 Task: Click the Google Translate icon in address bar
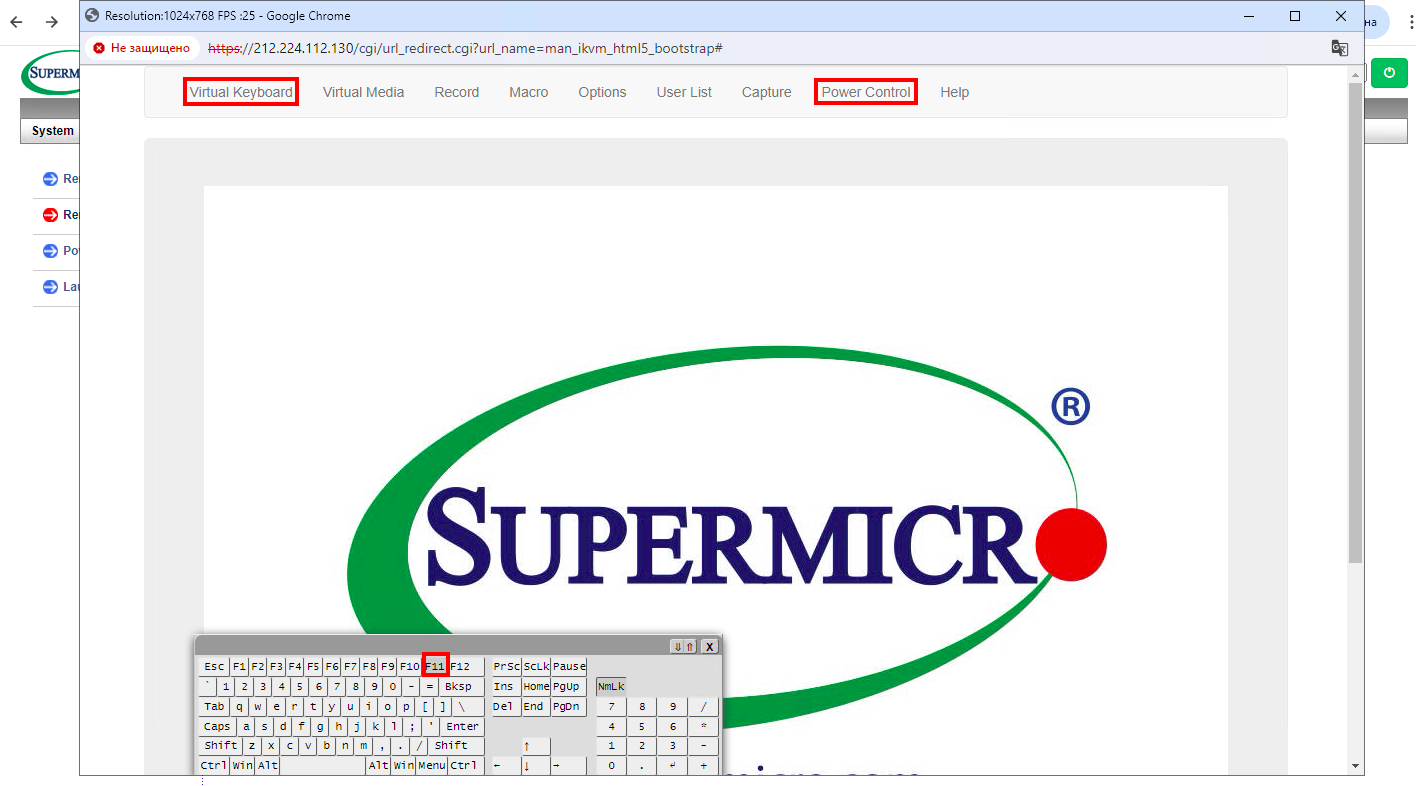pos(1339,48)
